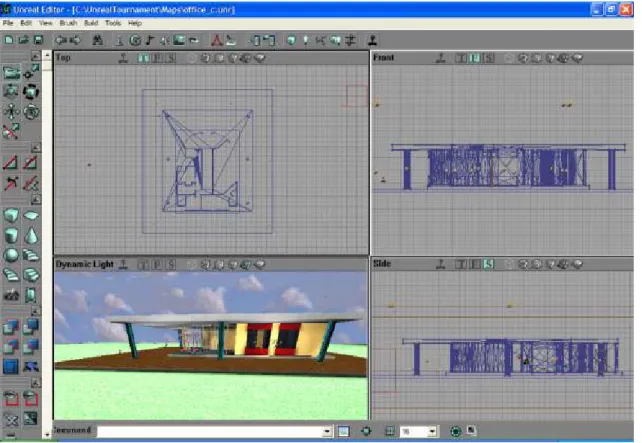Click the Add Special Brush icon
This screenshot has height=443, width=642.
click(x=11, y=366)
